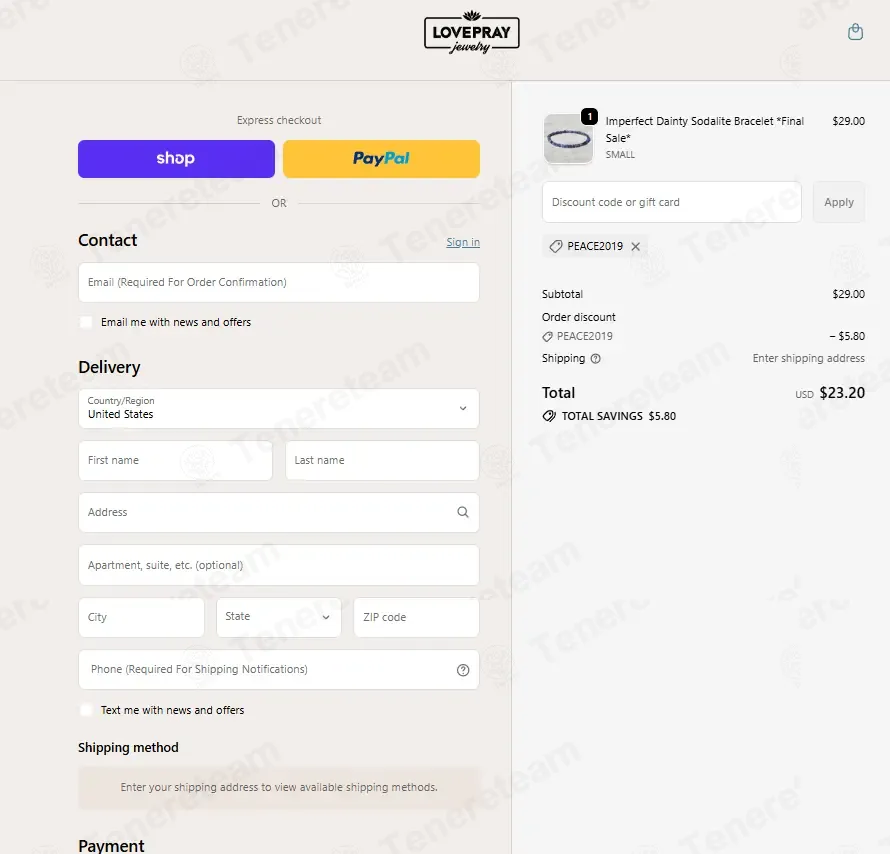This screenshot has width=890, height=854.
Task: Follow the Sign in link
Action: [x=463, y=242]
